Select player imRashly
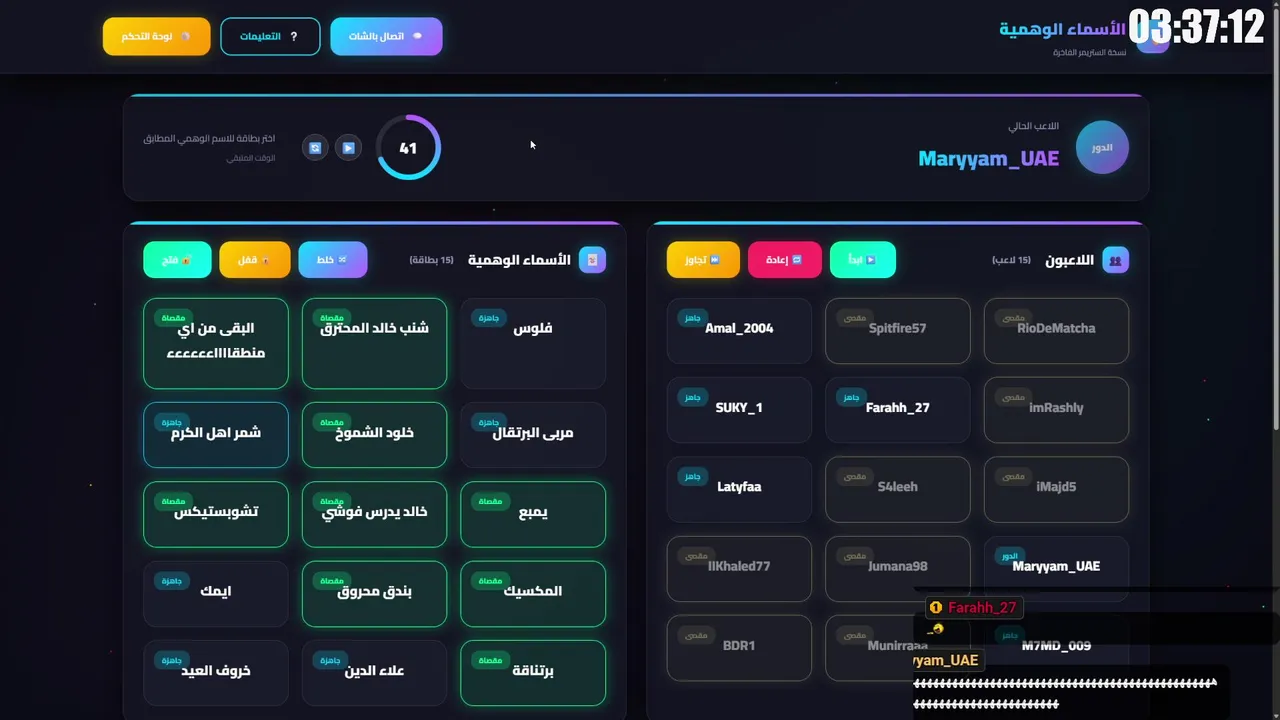Image resolution: width=1280 pixels, height=720 pixels. tap(1056, 409)
